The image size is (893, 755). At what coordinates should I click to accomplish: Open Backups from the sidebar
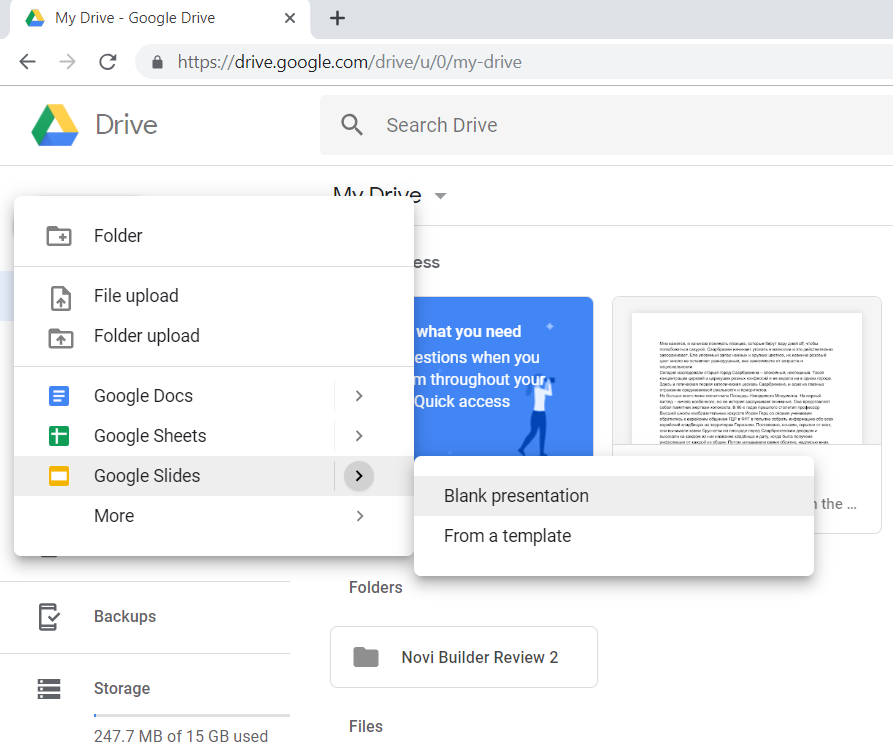pyautogui.click(x=124, y=617)
